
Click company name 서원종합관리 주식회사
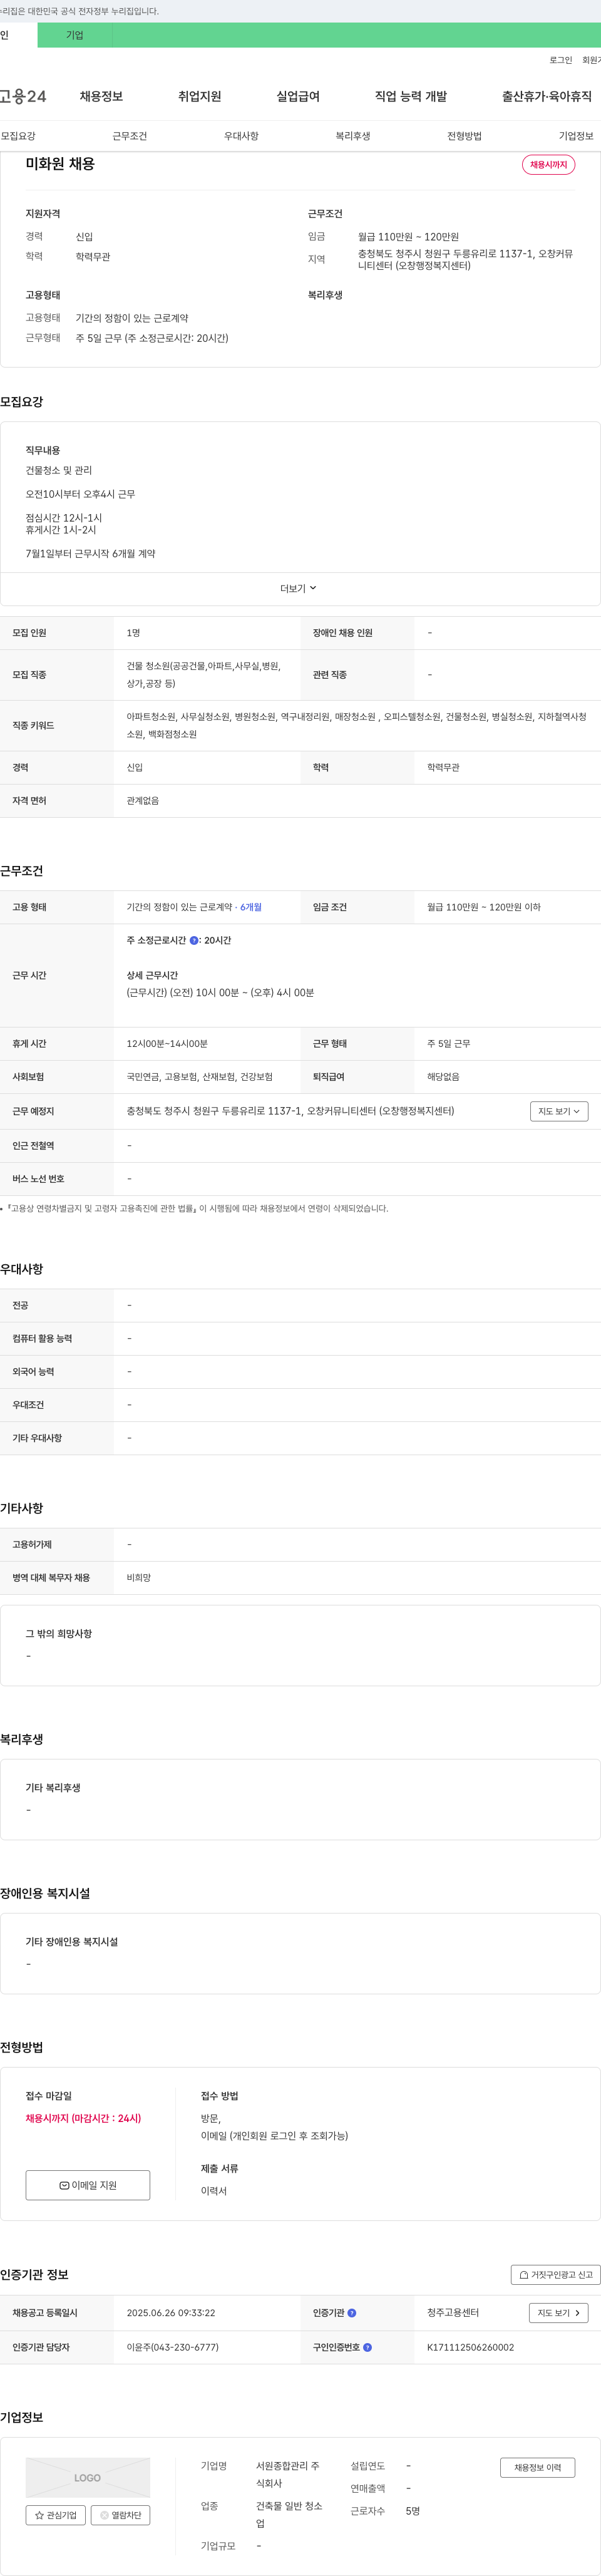pos(288,2475)
